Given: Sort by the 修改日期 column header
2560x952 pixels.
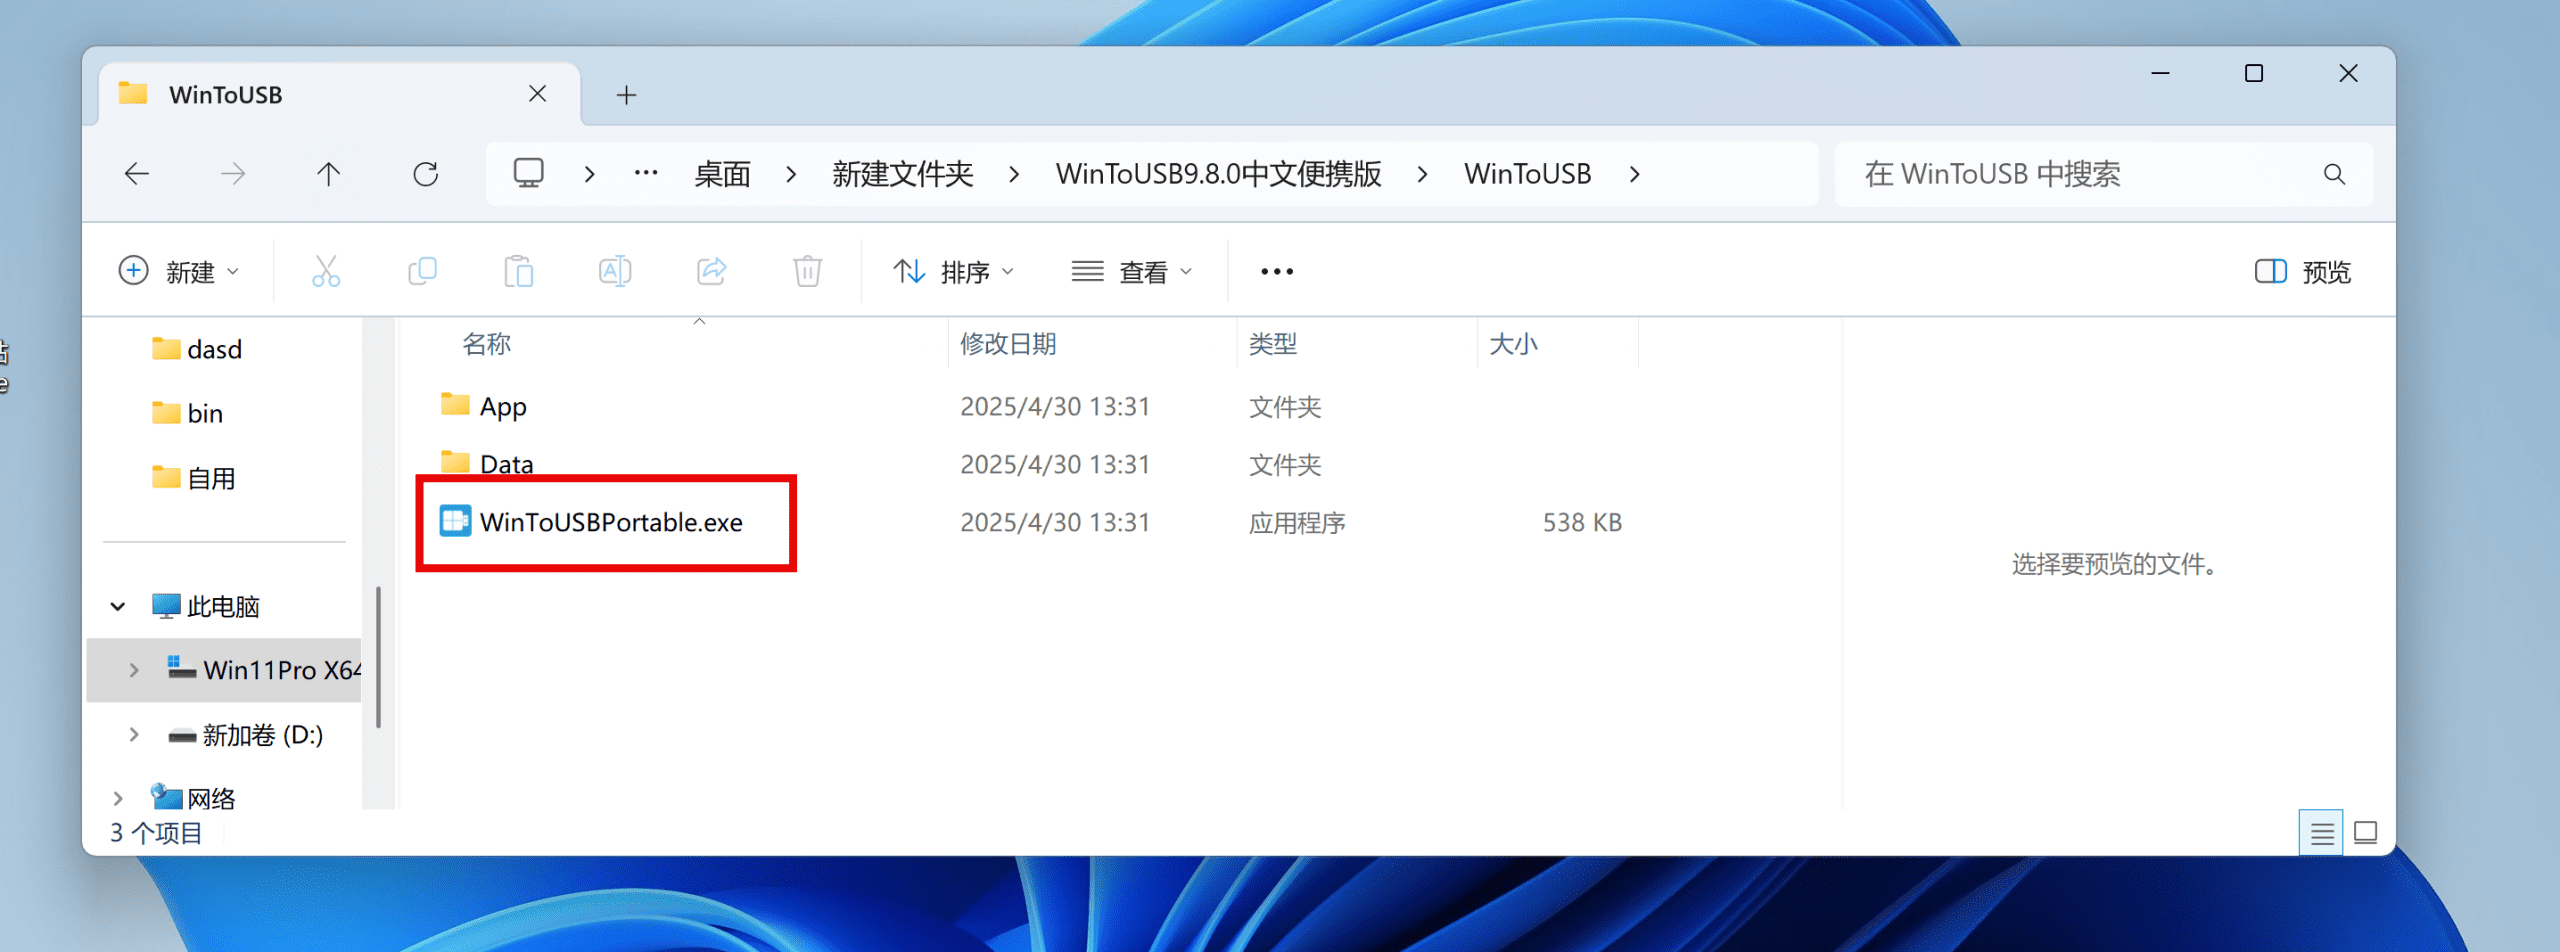Looking at the screenshot, I should point(1008,344).
